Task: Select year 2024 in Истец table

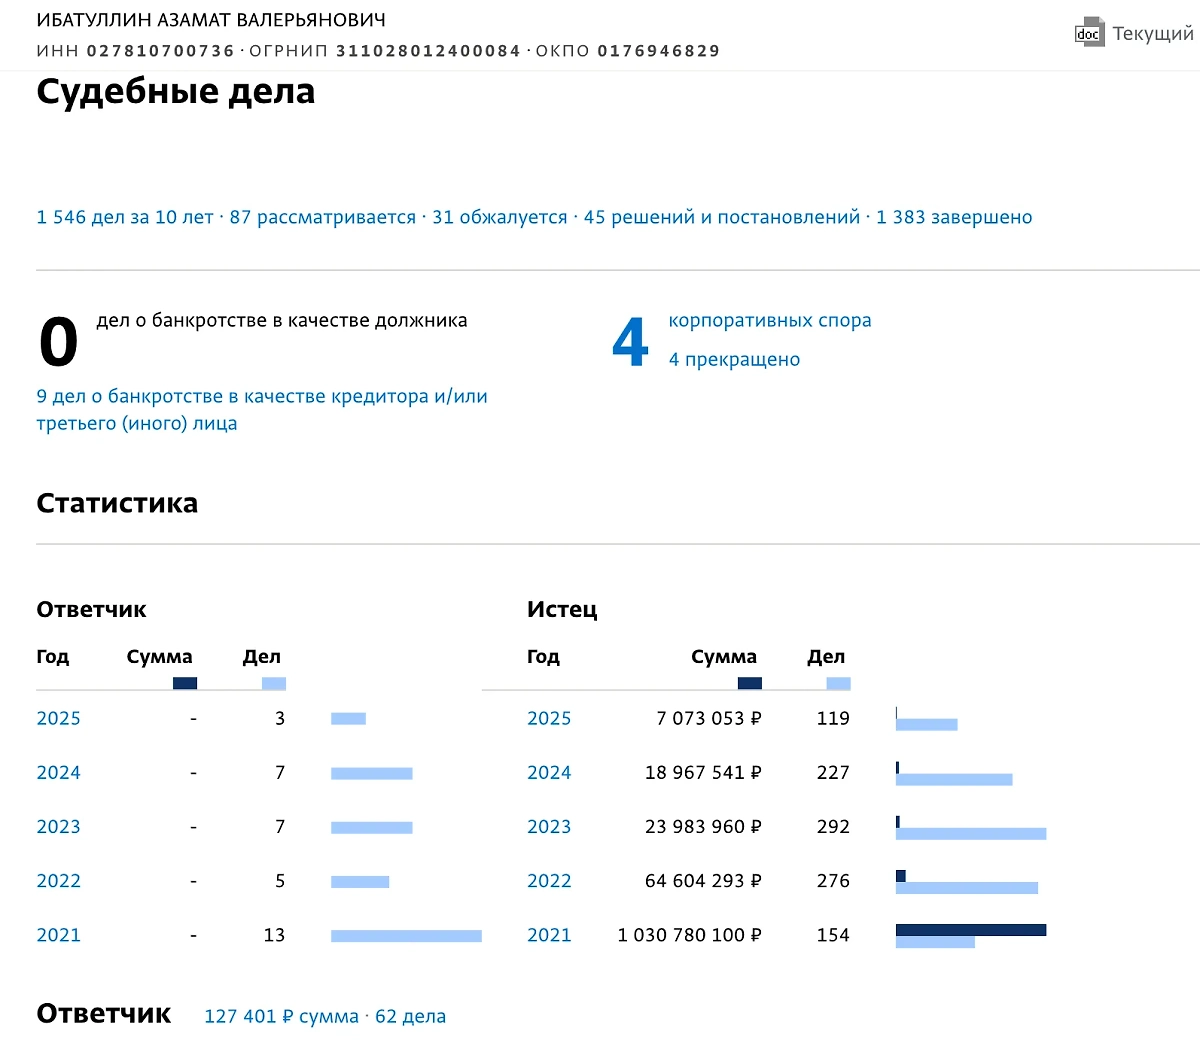Action: pos(549,772)
